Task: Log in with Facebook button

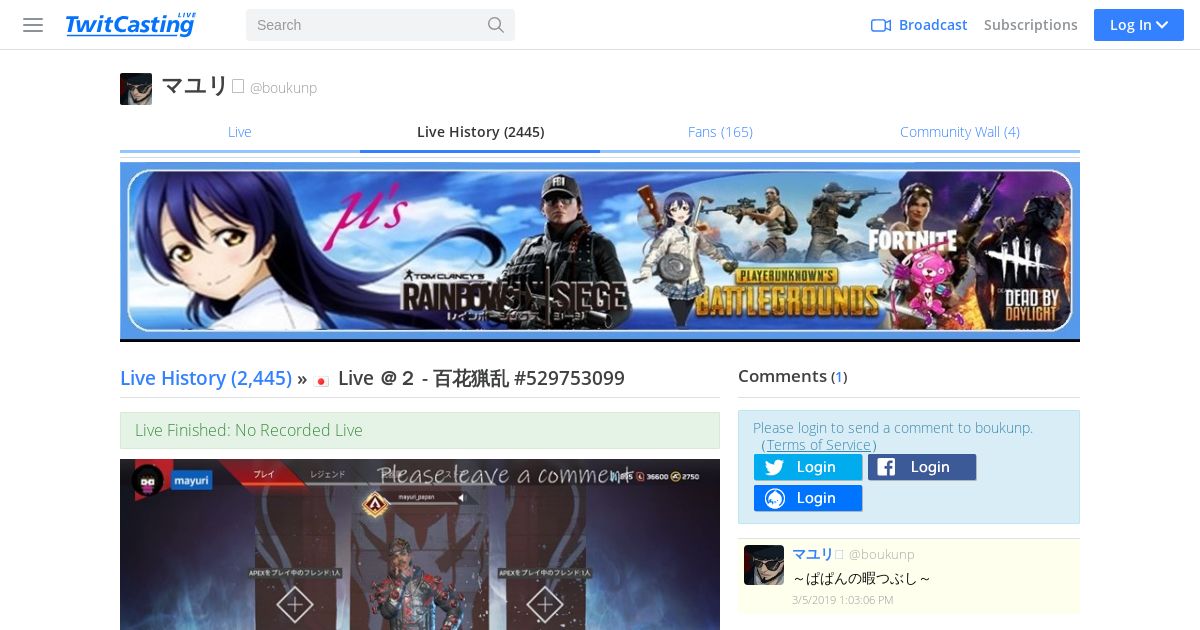Action: (x=922, y=467)
